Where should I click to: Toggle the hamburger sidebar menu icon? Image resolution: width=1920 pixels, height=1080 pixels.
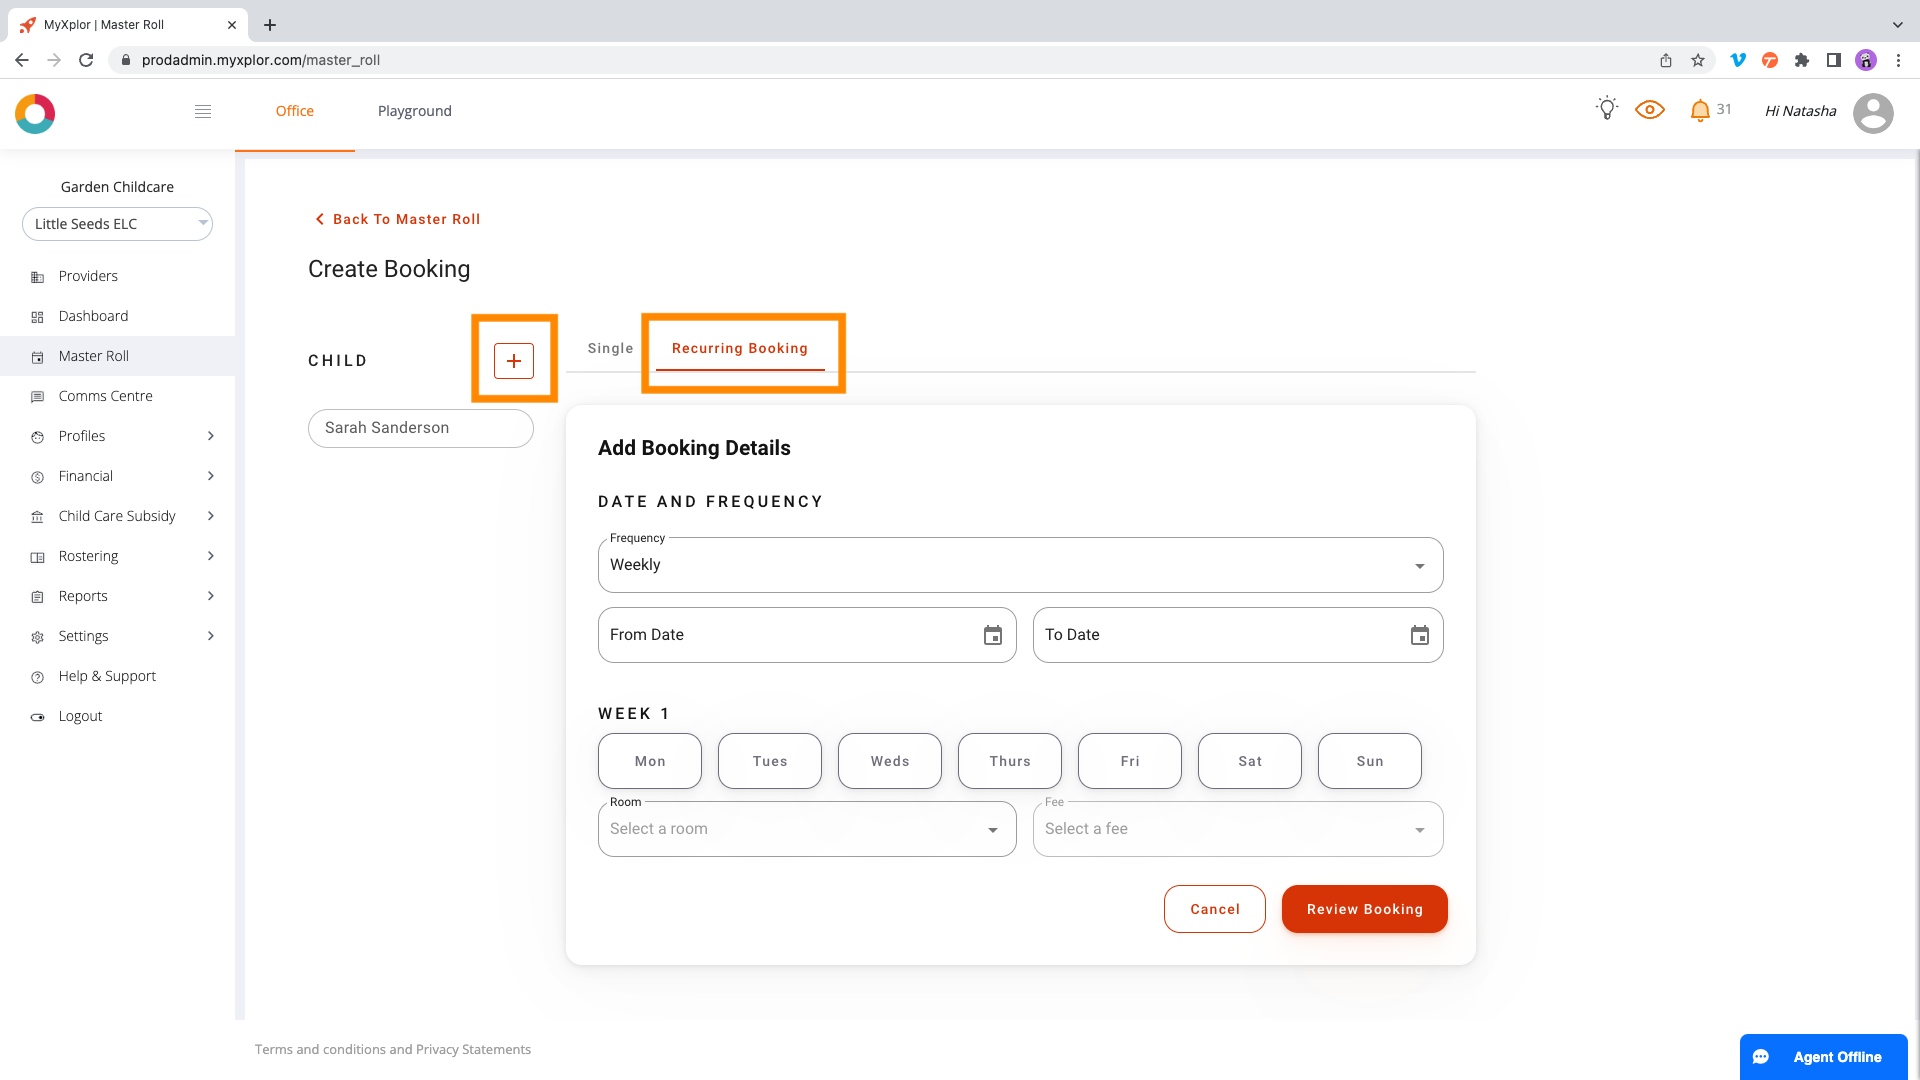[203, 111]
